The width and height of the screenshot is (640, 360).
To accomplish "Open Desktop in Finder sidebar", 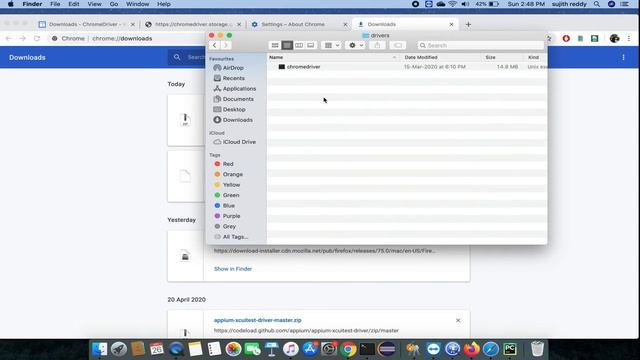I will pos(234,109).
